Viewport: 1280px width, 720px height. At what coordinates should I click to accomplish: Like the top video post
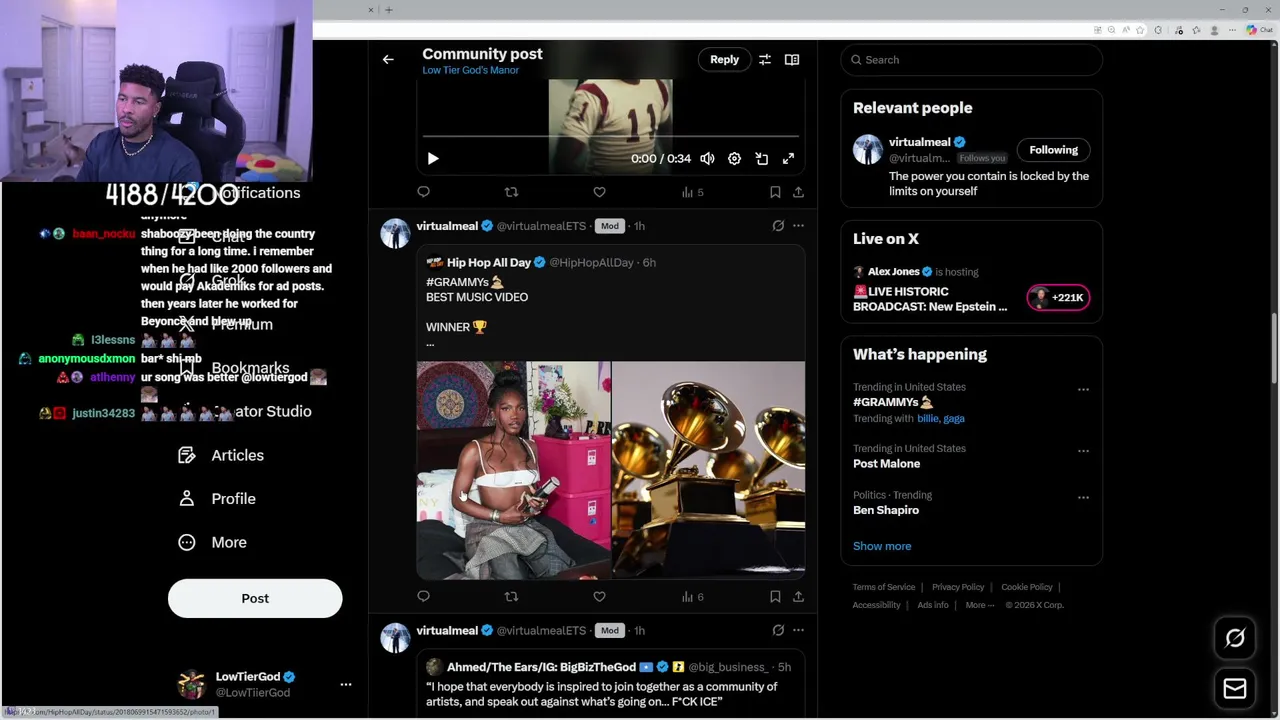click(x=599, y=192)
